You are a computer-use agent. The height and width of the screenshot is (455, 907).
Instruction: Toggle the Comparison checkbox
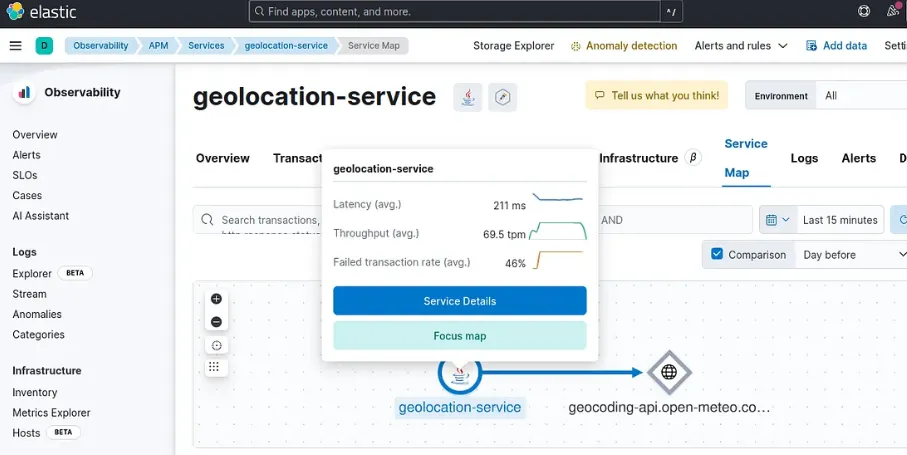(717, 254)
